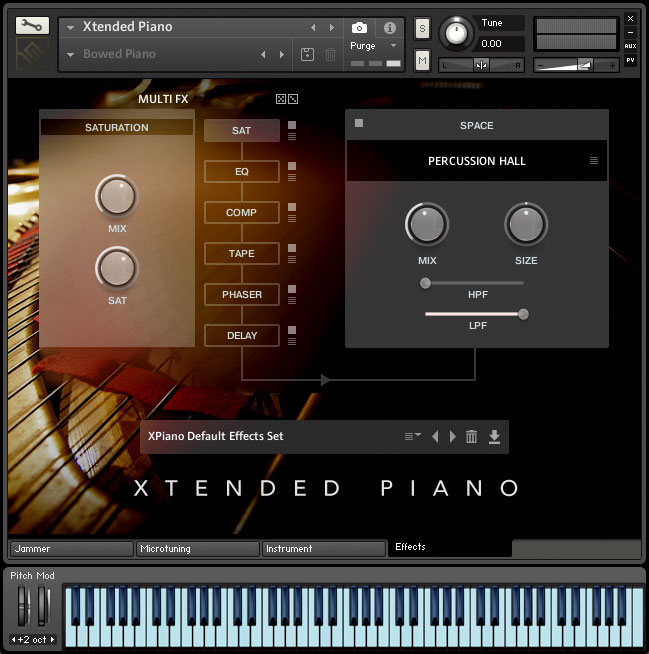Open the EQ module handle menu lines

[x=292, y=177]
